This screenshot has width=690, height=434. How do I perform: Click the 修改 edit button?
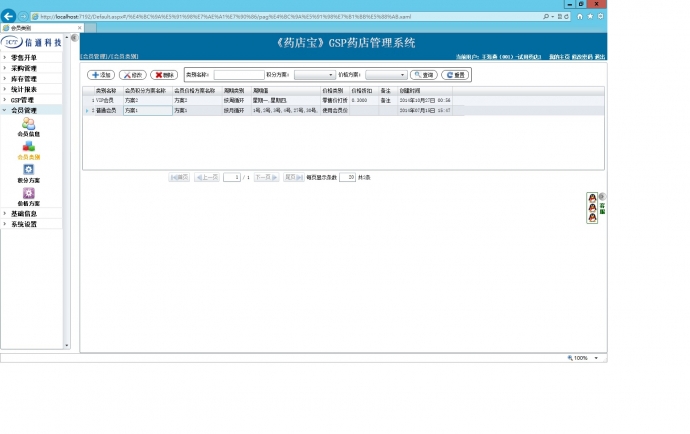click(132, 75)
